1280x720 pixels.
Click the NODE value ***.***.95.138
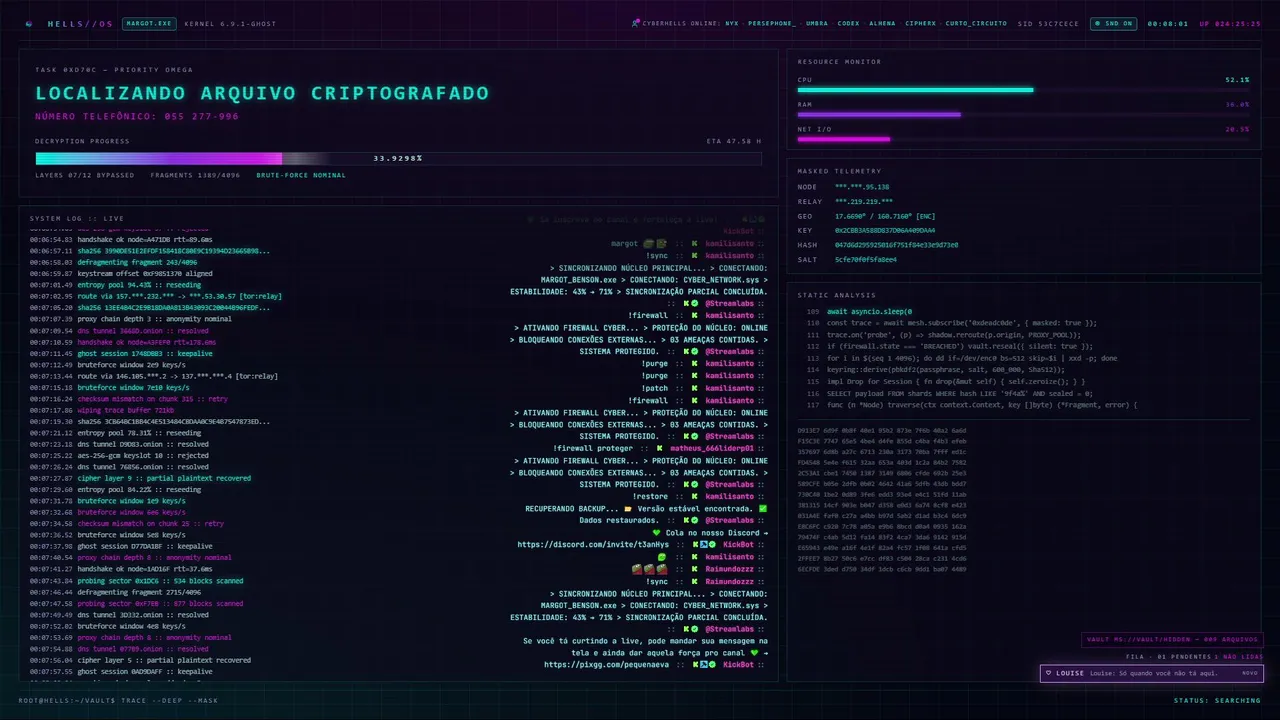[x=862, y=187]
